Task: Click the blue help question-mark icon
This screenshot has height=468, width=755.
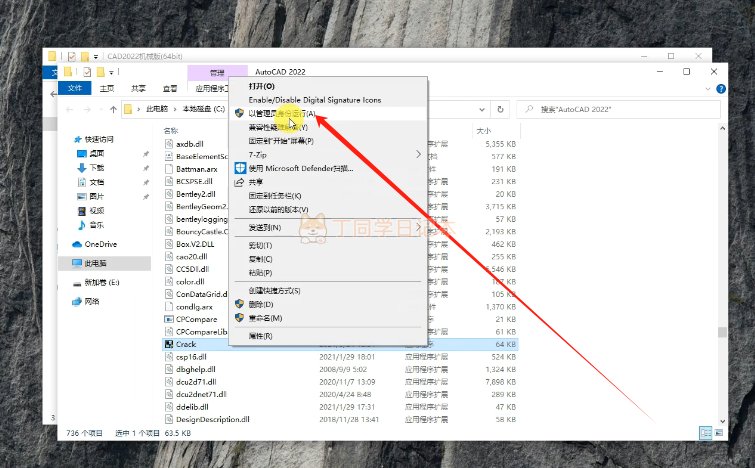Action: tap(721, 89)
